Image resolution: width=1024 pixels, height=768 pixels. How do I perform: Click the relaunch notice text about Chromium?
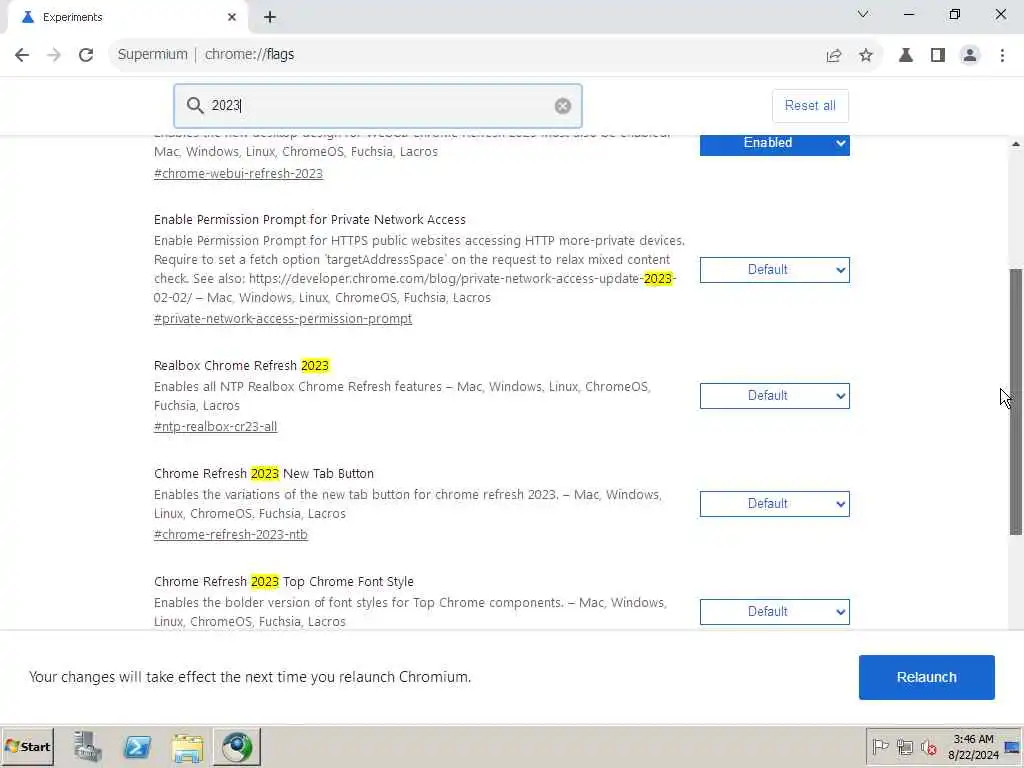pos(250,677)
